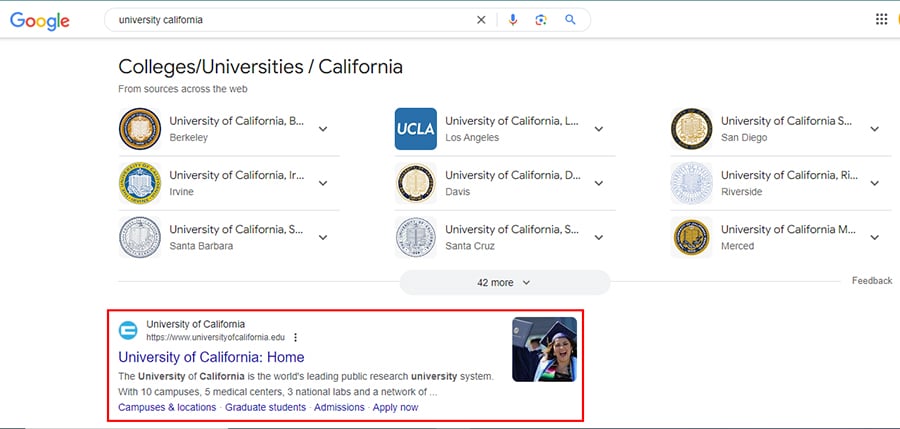Click the https://www.universityofcalifornia.edu URL text

click(x=215, y=337)
